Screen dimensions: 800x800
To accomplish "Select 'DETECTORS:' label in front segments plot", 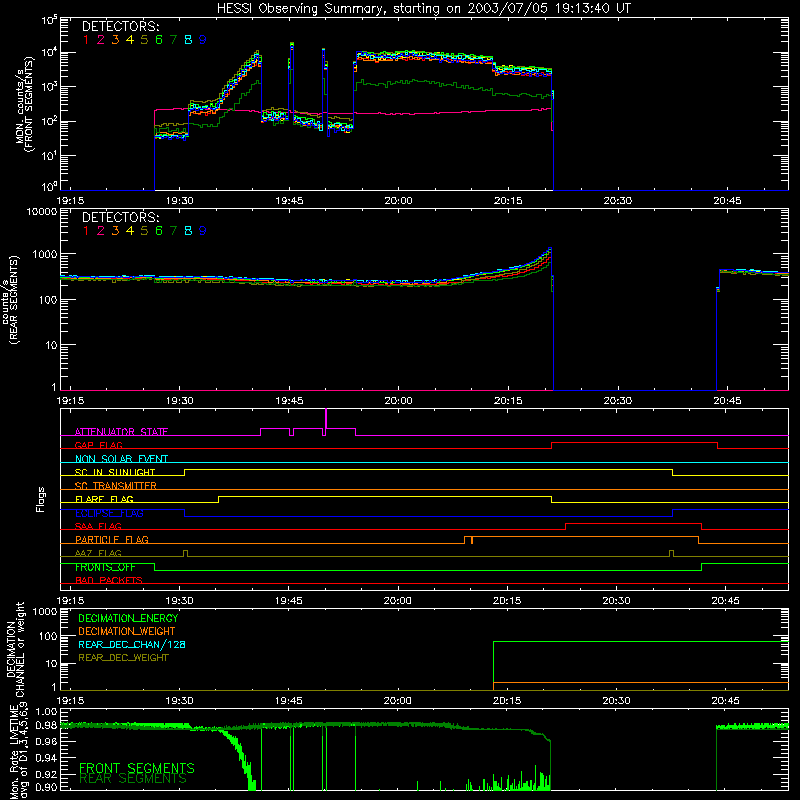I will (x=121, y=26).
